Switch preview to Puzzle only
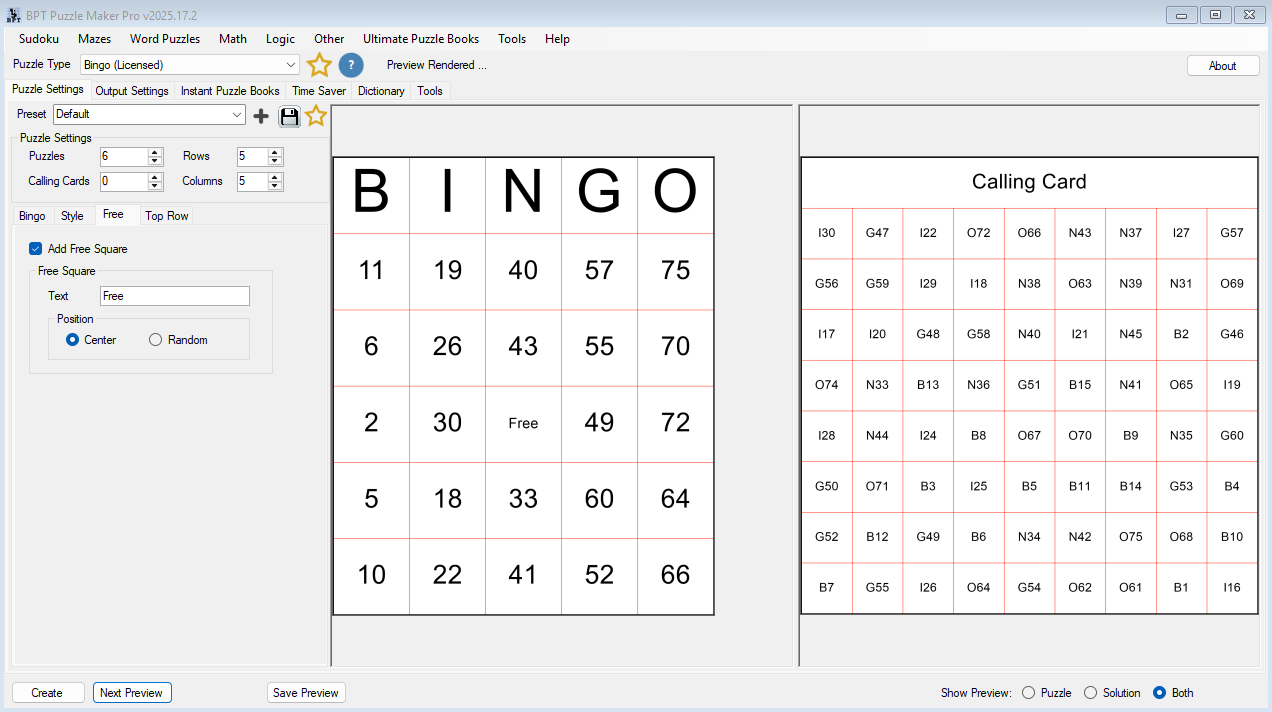Screen dimensions: 1272x712 pos(1028,692)
